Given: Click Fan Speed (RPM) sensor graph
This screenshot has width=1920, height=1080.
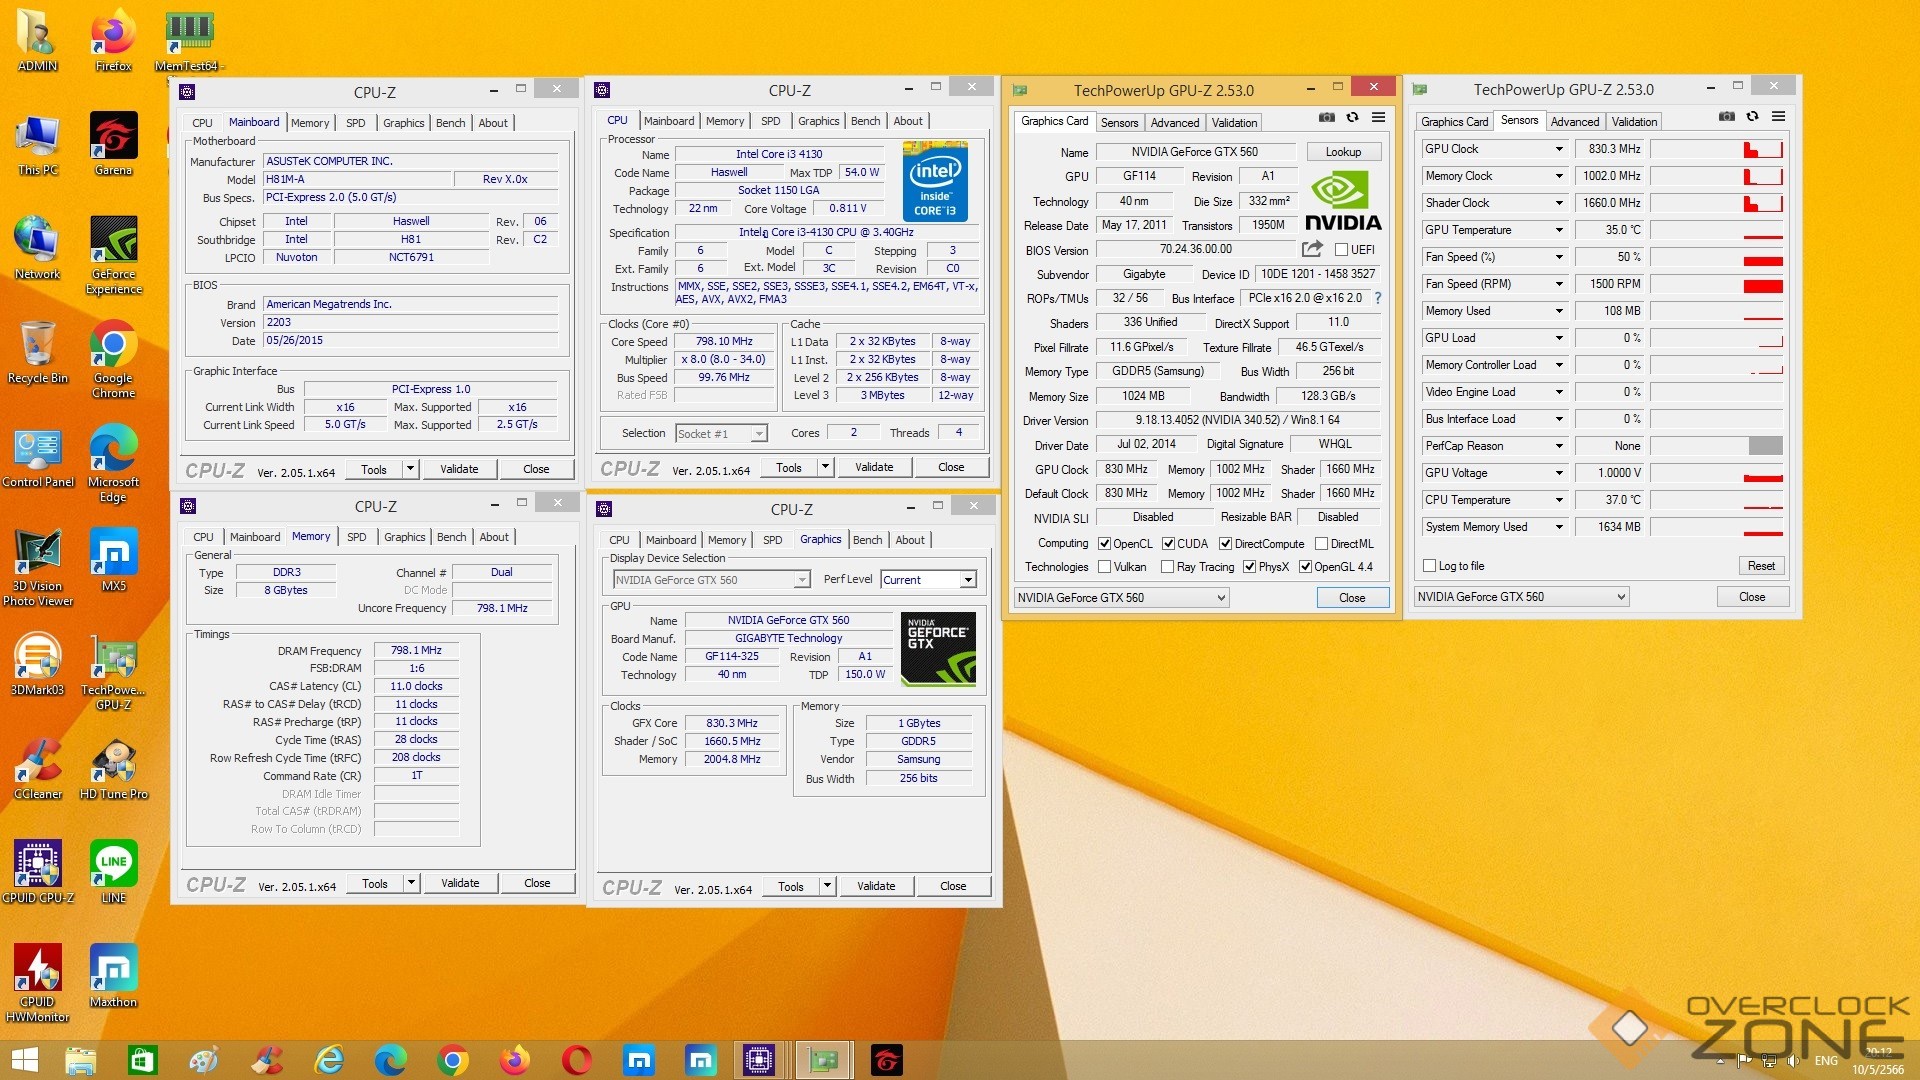Looking at the screenshot, I should pos(1716,284).
